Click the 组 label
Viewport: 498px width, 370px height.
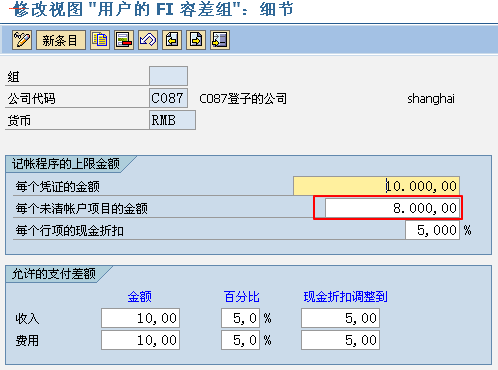click(x=13, y=77)
